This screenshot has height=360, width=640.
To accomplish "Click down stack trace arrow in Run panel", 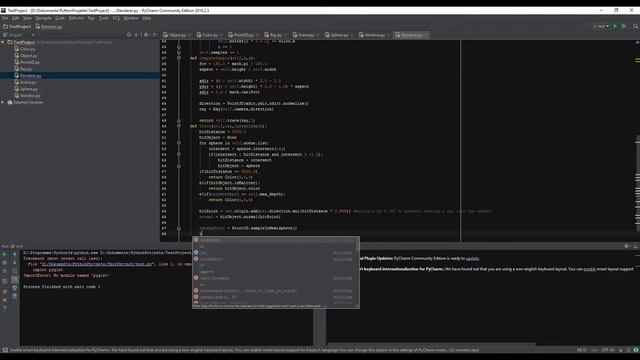I will 15,263.
